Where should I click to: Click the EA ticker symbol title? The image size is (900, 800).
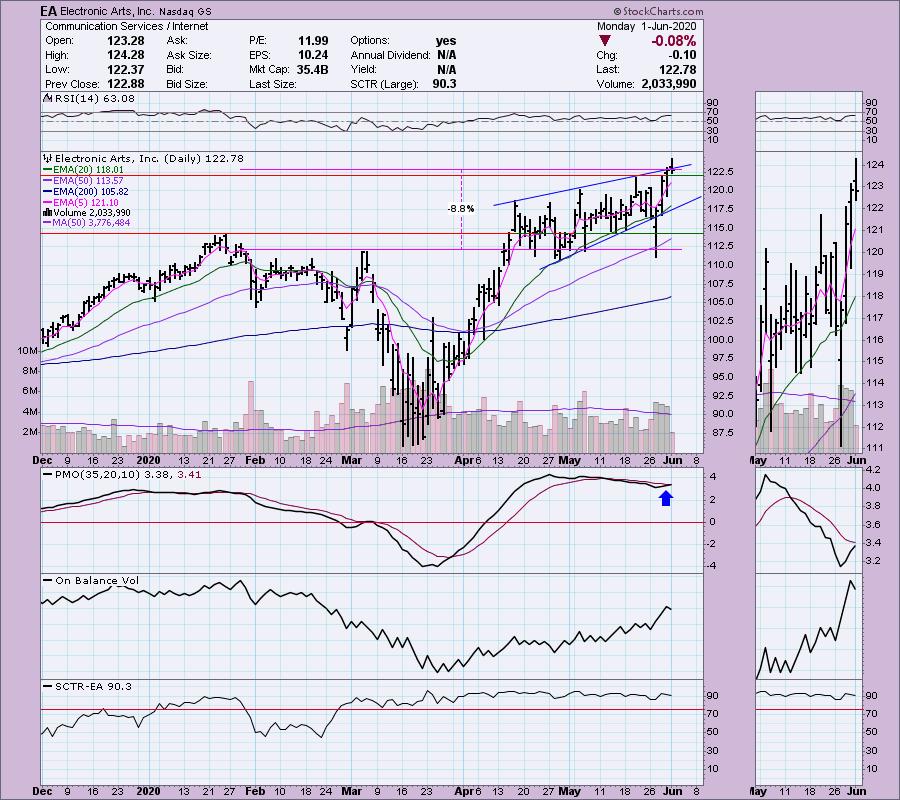49,11
